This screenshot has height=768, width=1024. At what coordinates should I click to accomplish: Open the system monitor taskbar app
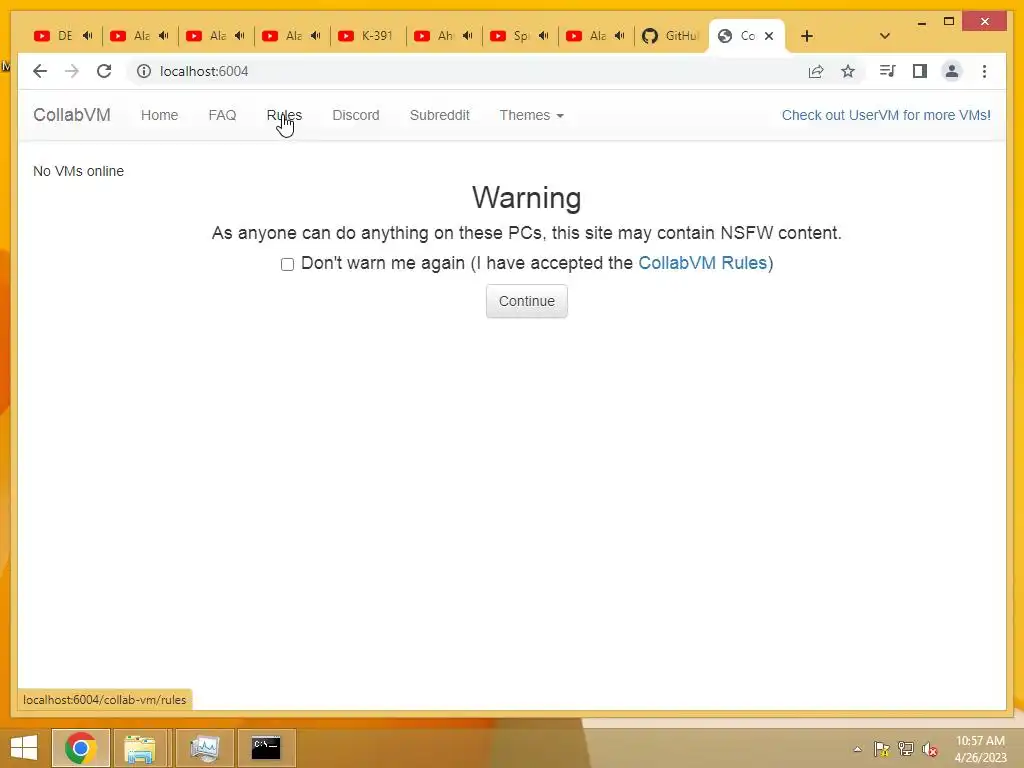(204, 748)
